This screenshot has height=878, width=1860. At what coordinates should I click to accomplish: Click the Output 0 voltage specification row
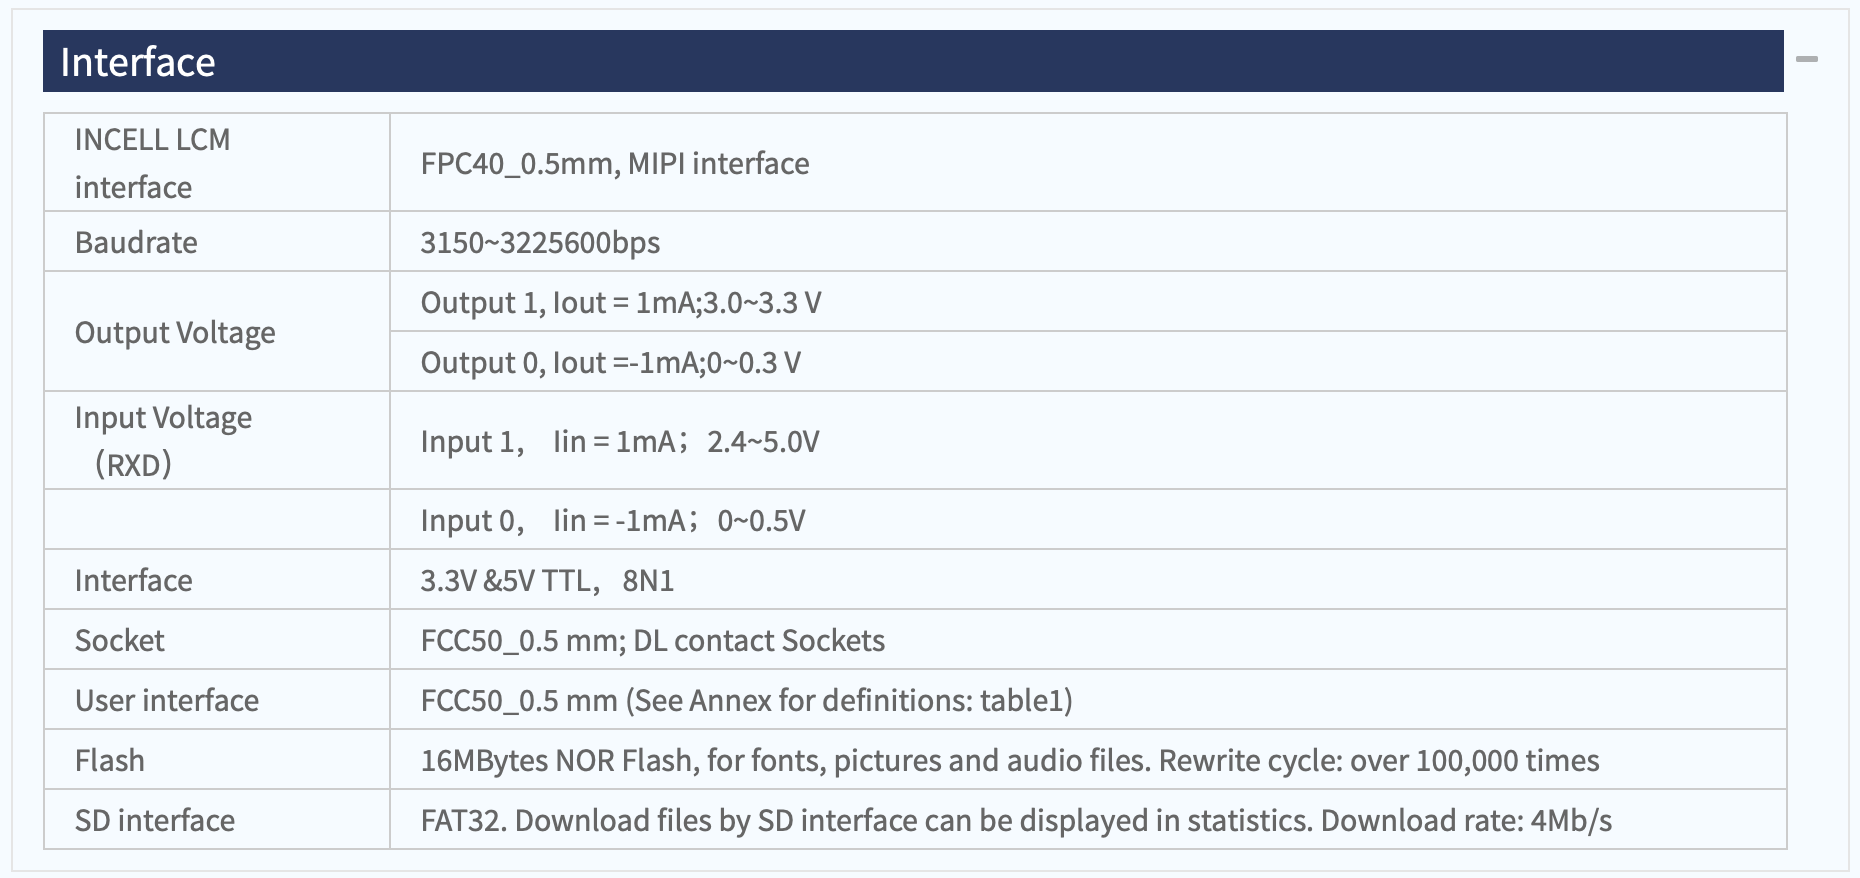(1088, 362)
